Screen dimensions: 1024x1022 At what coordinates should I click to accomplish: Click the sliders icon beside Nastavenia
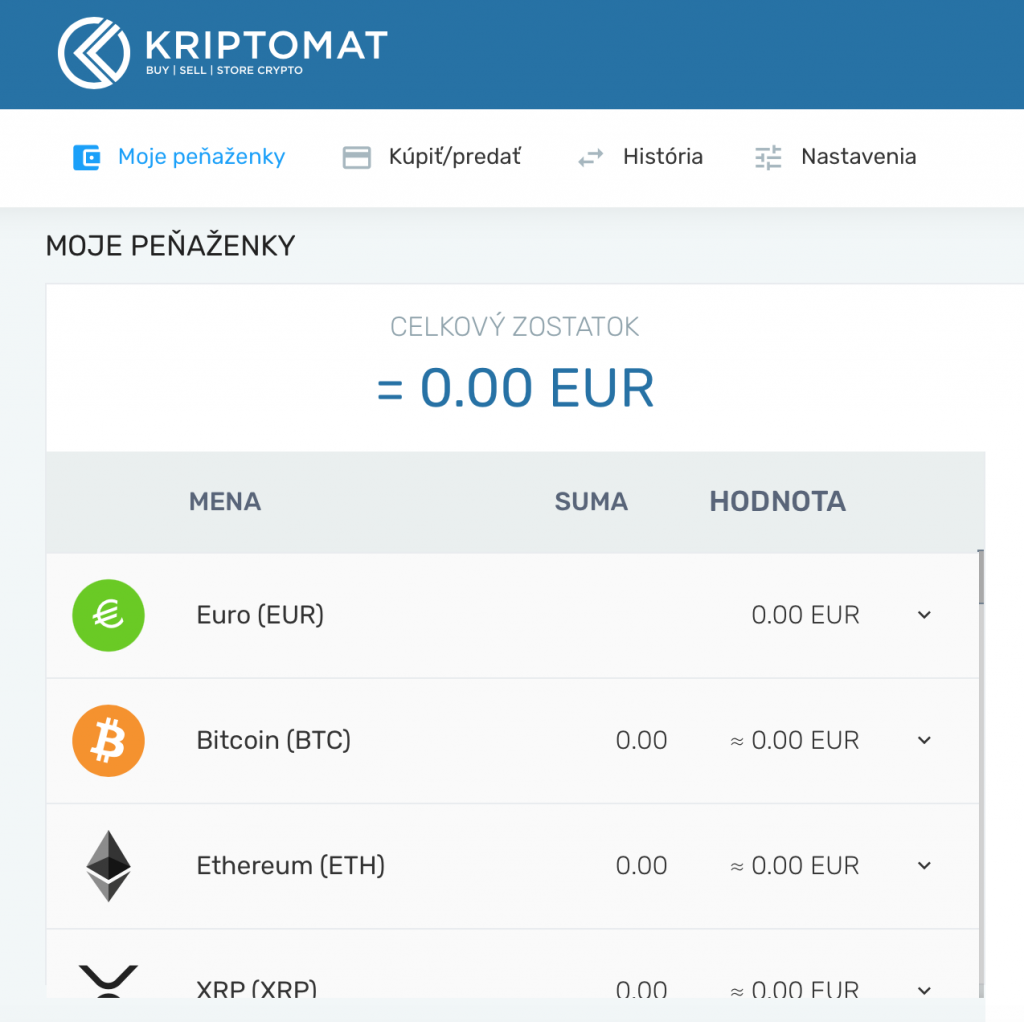[x=768, y=157]
